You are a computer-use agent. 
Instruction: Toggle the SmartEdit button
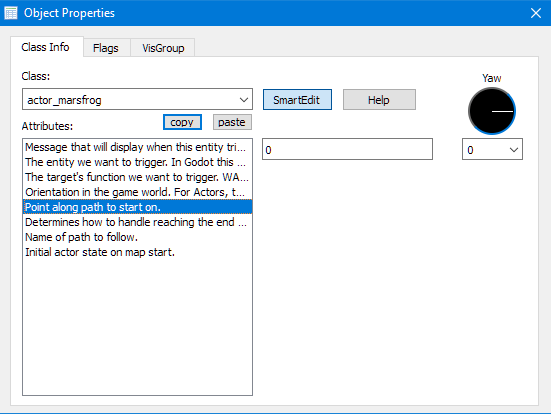tap(297, 100)
